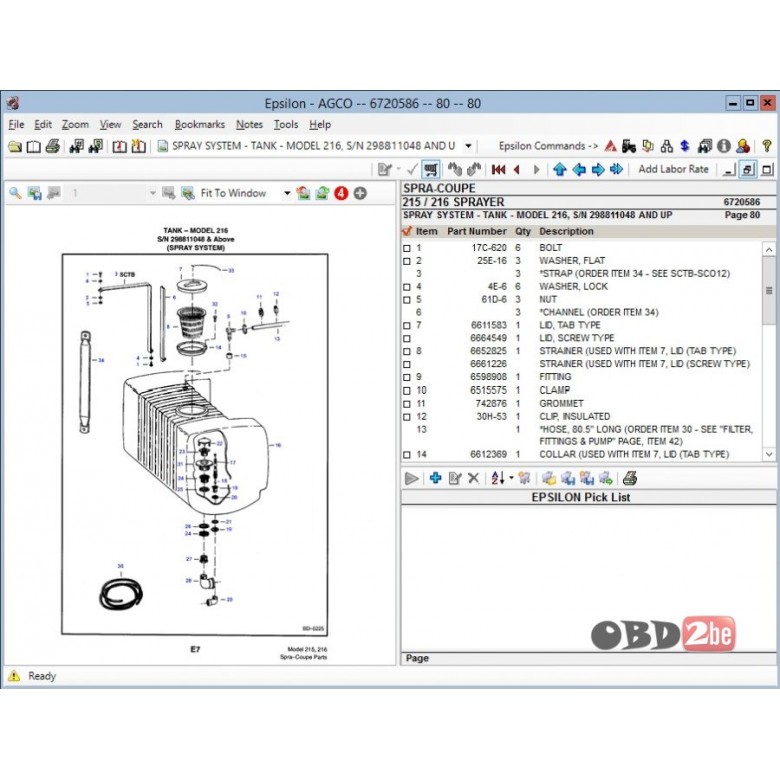Check the box for item 9 FITTING
Screen dimensions: 780x780
click(407, 378)
